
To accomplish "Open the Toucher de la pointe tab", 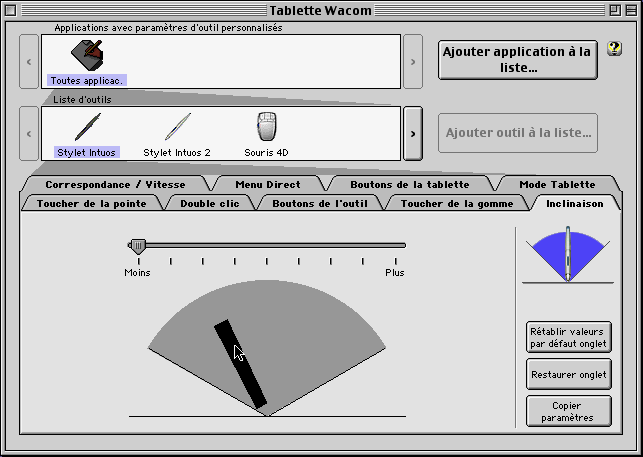I will [91, 204].
